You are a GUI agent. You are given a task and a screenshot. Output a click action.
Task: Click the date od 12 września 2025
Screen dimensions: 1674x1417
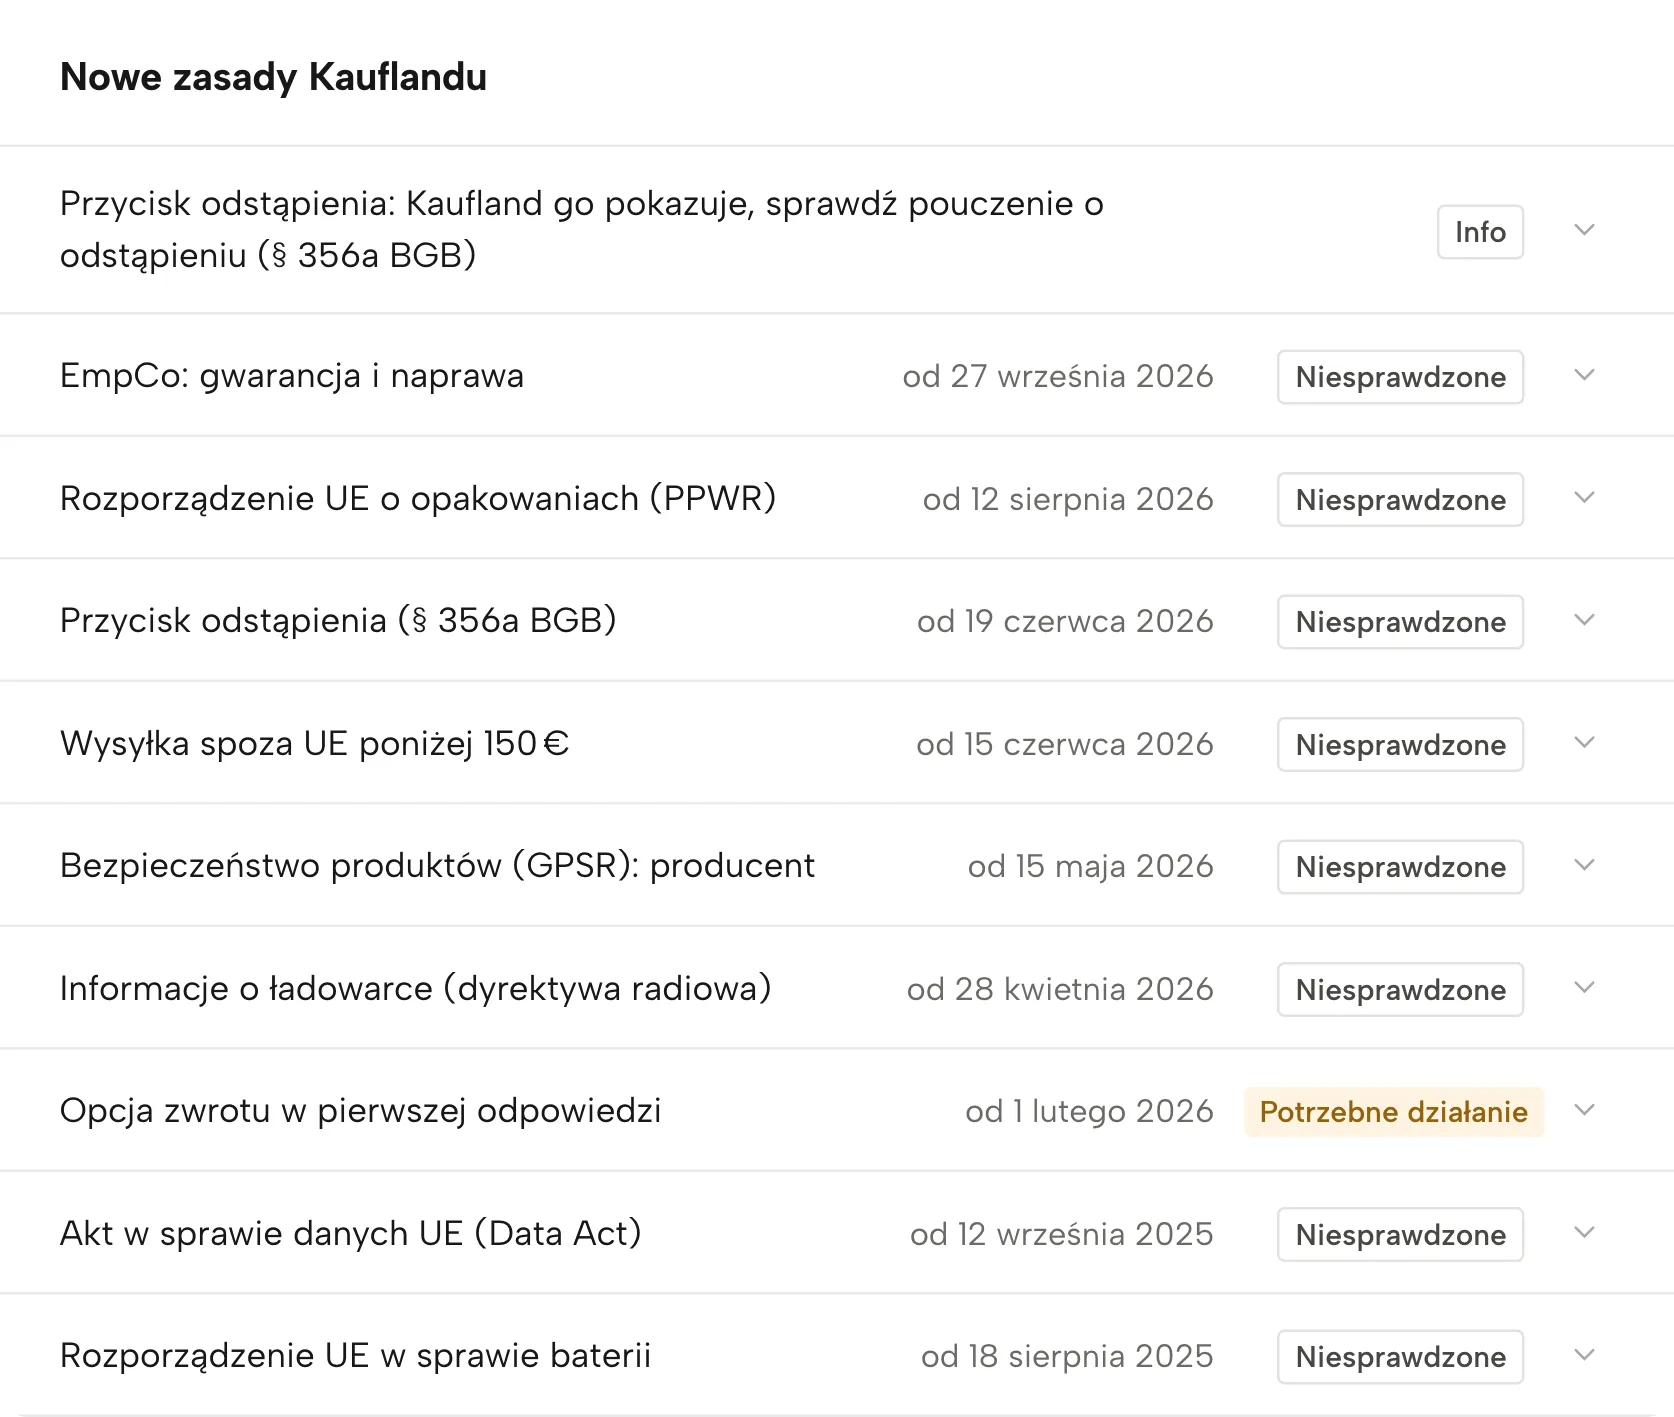point(1062,1234)
